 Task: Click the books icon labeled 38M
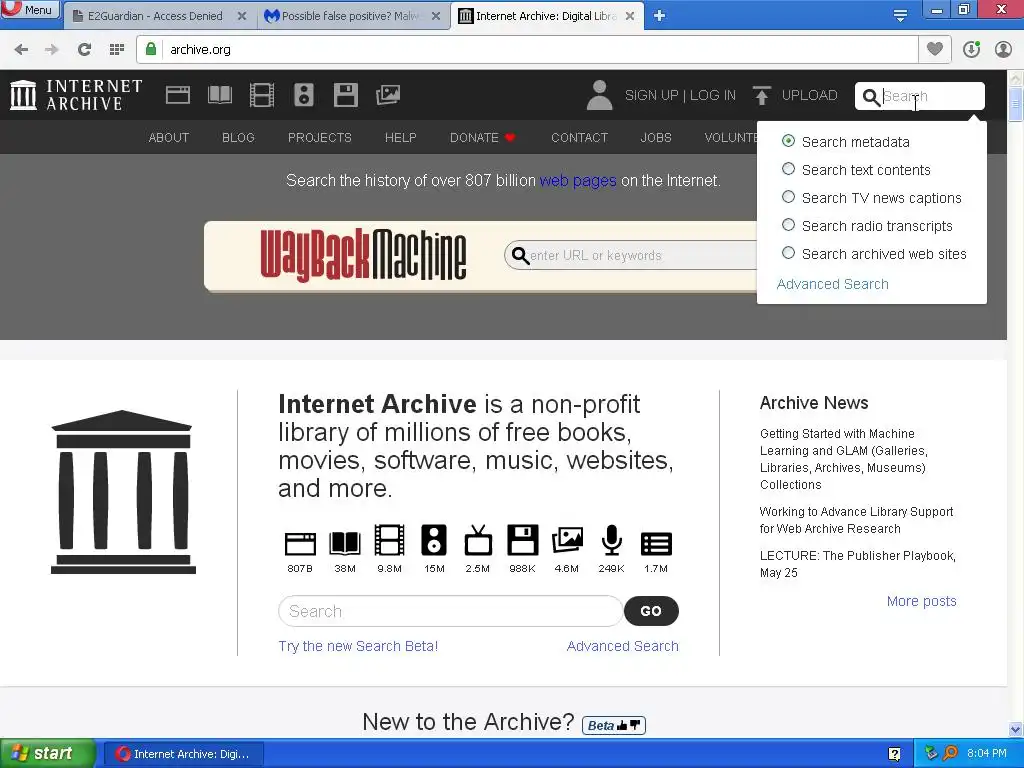point(345,543)
